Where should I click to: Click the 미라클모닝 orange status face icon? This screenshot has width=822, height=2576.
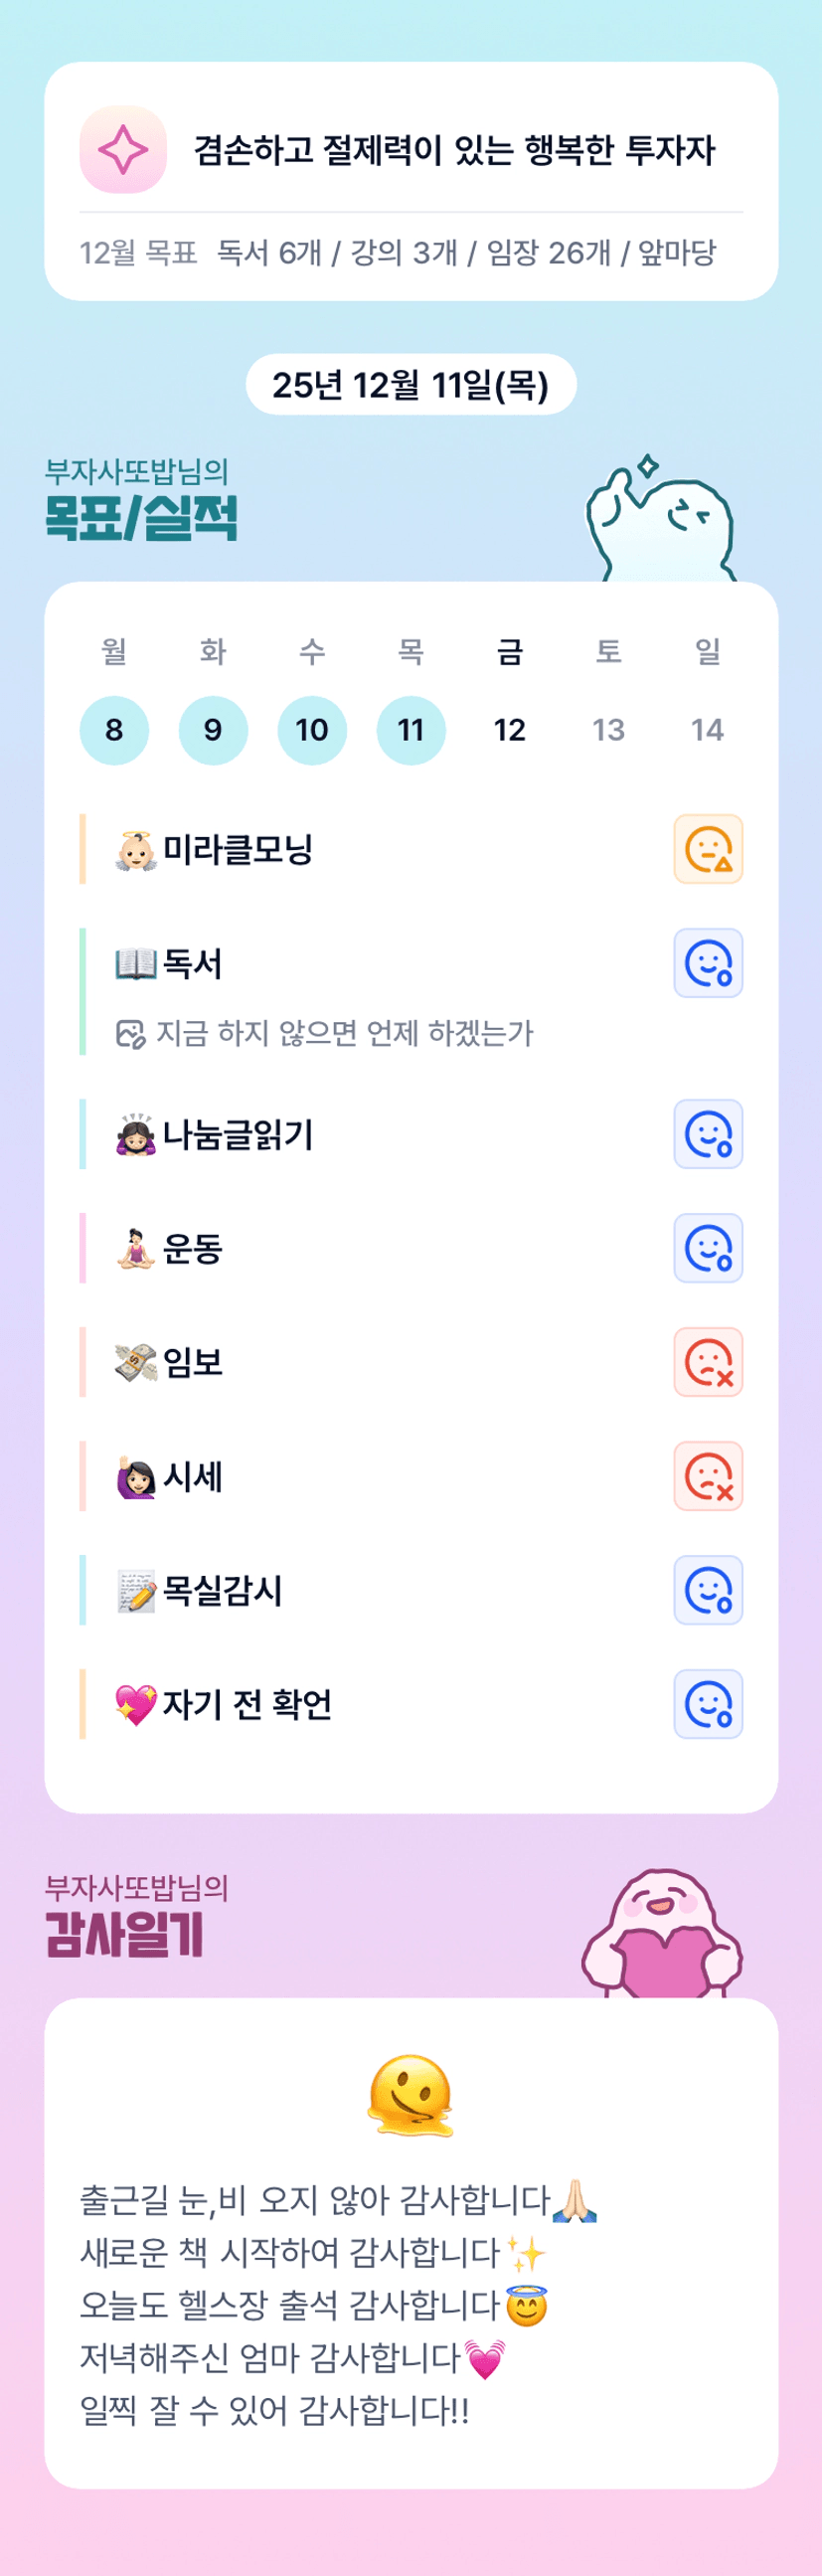click(708, 849)
